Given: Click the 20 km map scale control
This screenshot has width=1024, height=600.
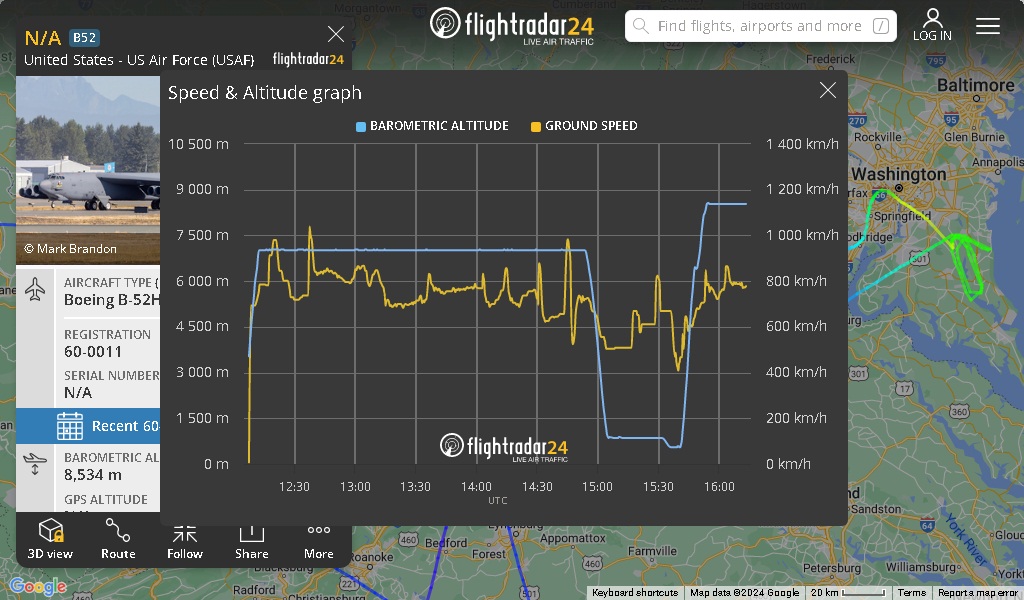Looking at the screenshot, I should [848, 593].
